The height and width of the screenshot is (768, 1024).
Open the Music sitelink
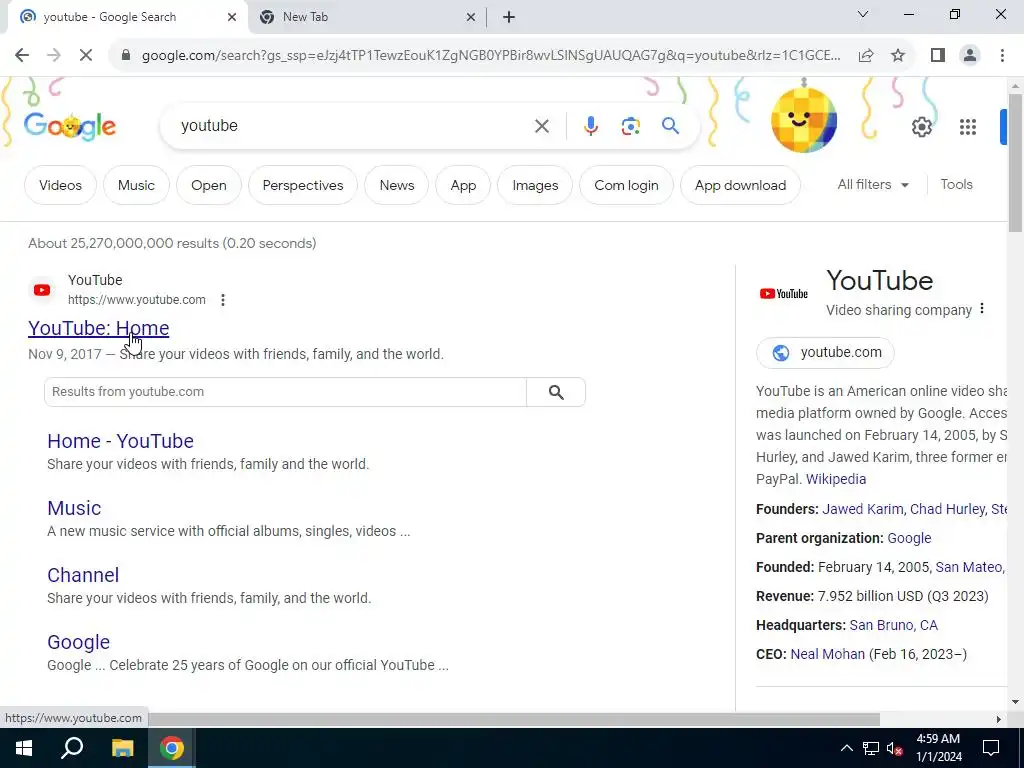click(74, 508)
